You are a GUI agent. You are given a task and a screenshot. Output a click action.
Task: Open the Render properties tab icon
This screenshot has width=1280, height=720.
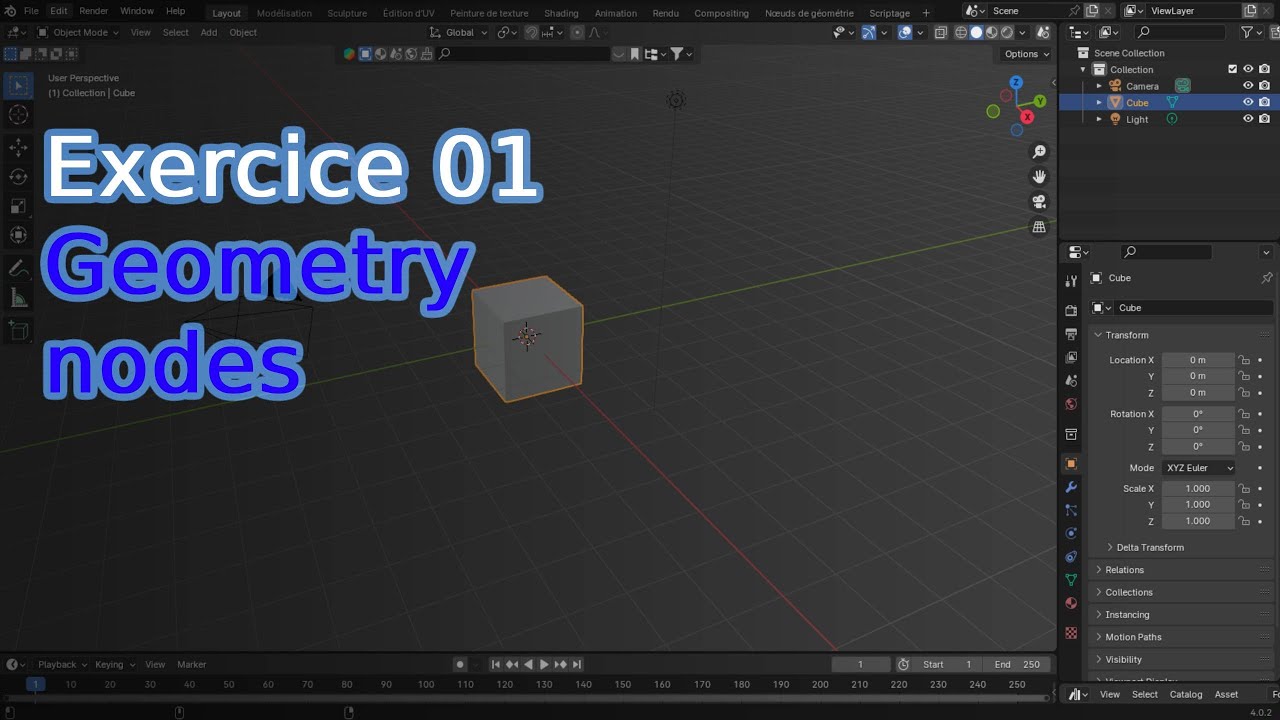[x=1071, y=310]
